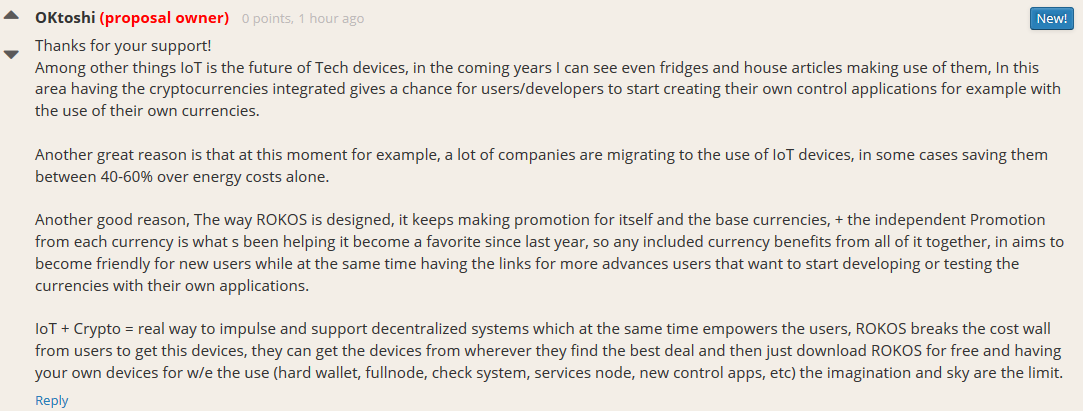Click the "Thanks for your support!" line

click(124, 46)
